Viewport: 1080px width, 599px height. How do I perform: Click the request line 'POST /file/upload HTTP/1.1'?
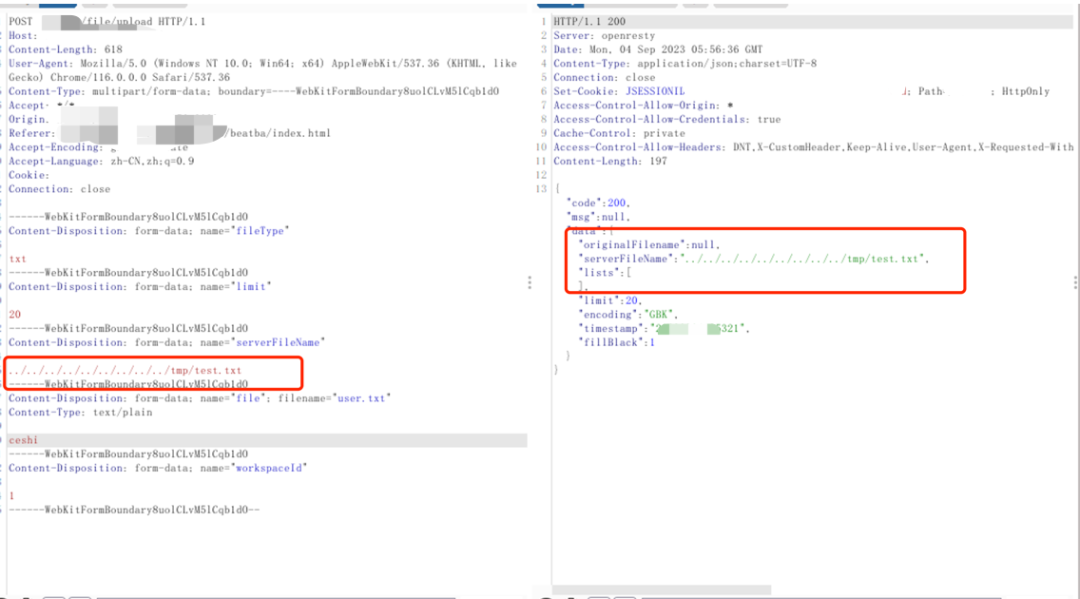pyautogui.click(x=107, y=21)
